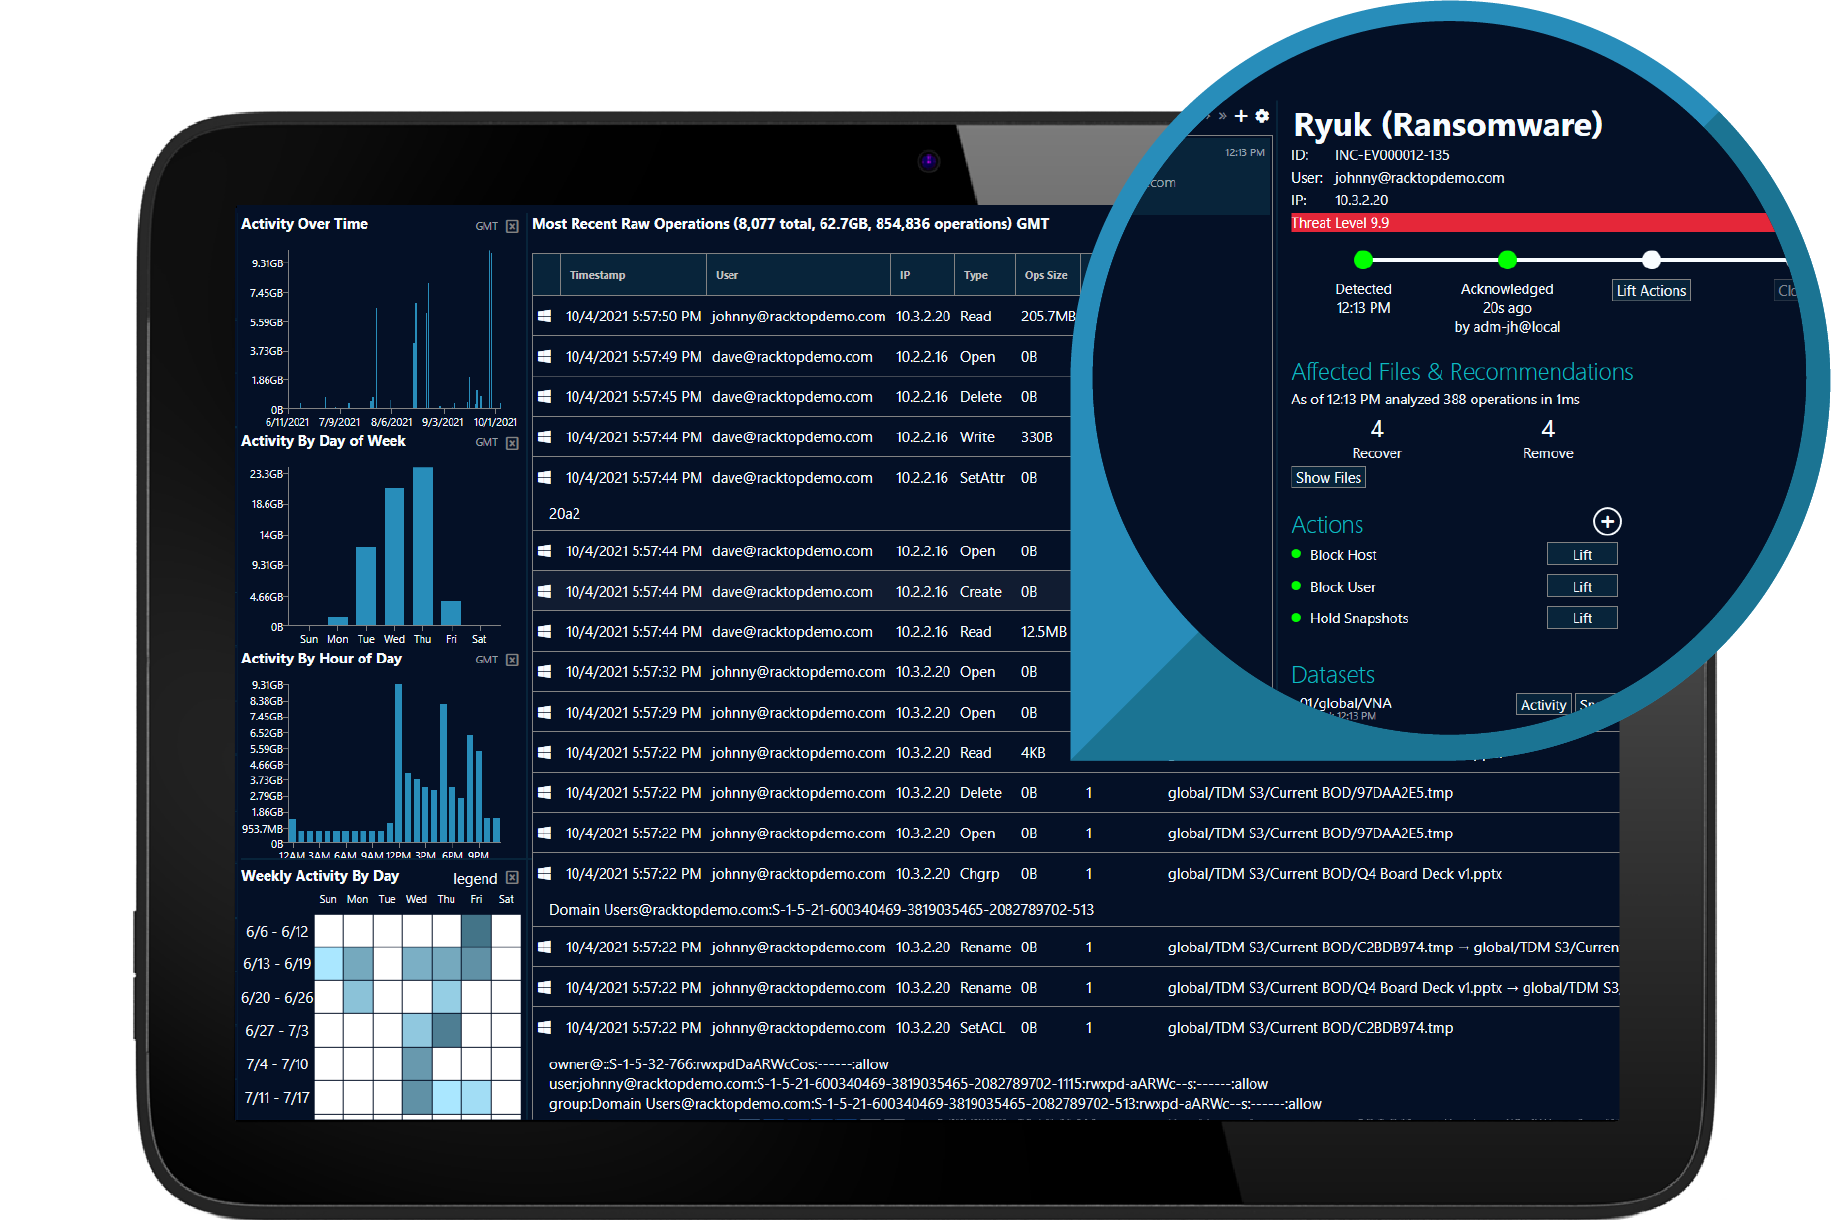The image size is (1848, 1222).
Task: Click the Lift Actions button
Action: [1651, 291]
